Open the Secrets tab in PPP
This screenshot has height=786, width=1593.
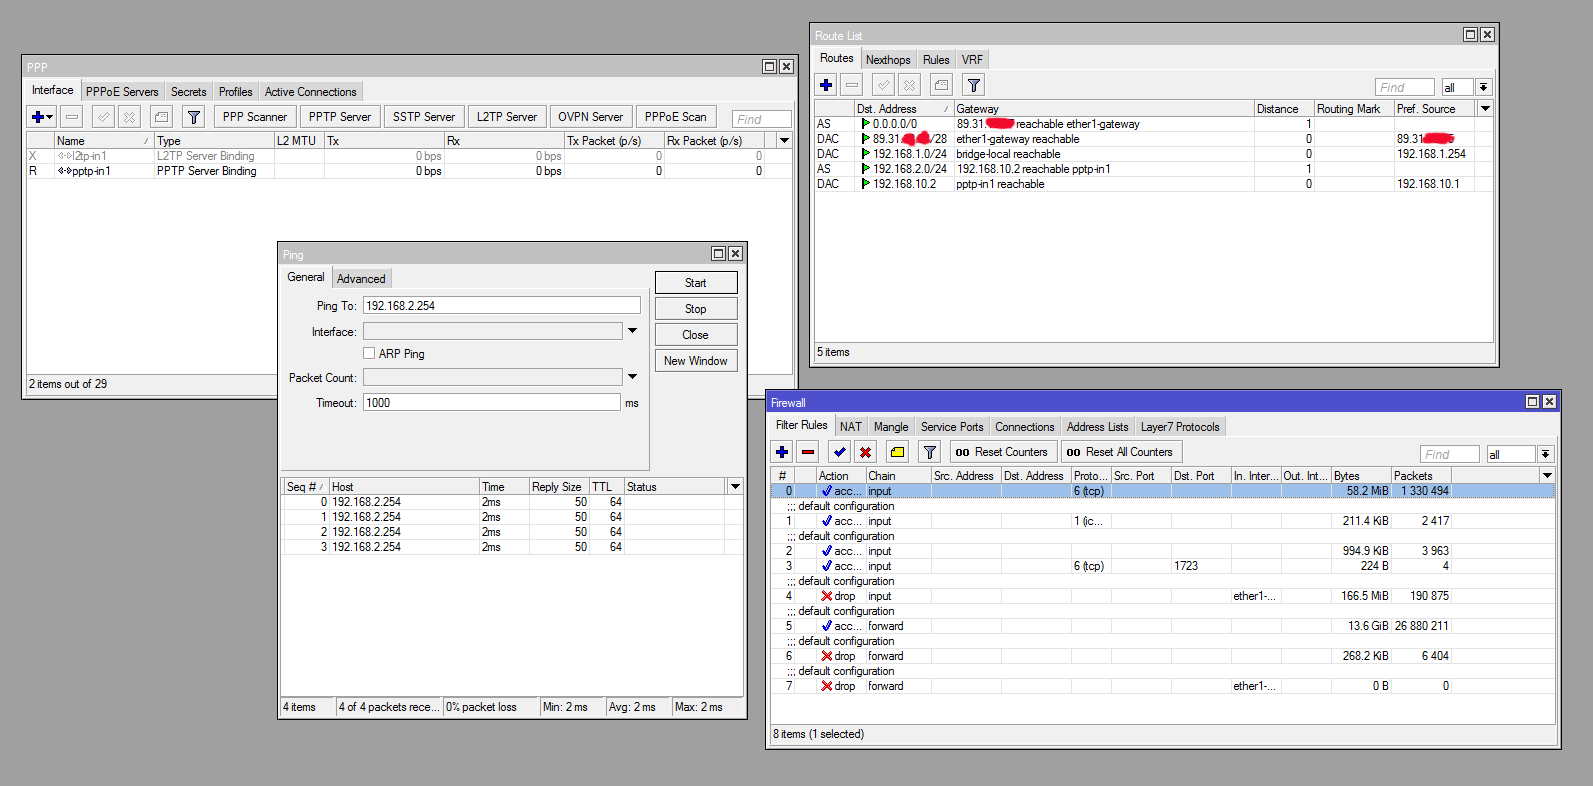pos(188,91)
